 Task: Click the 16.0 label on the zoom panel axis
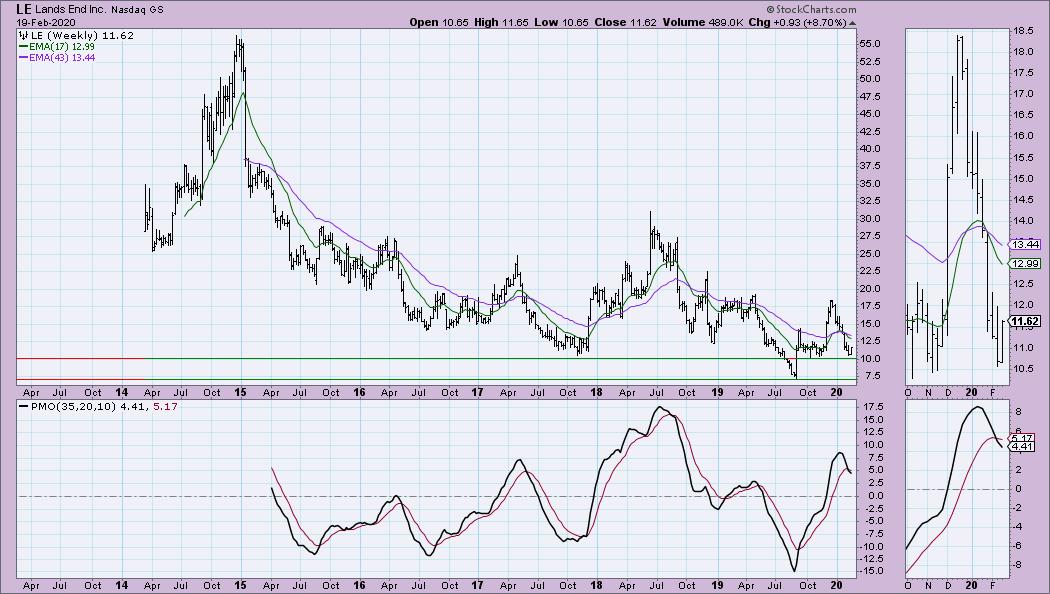(1023, 136)
